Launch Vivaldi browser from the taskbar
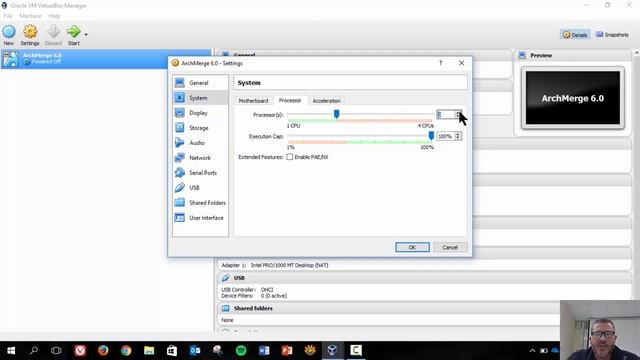Screen dimensions: 640x360 [80, 350]
